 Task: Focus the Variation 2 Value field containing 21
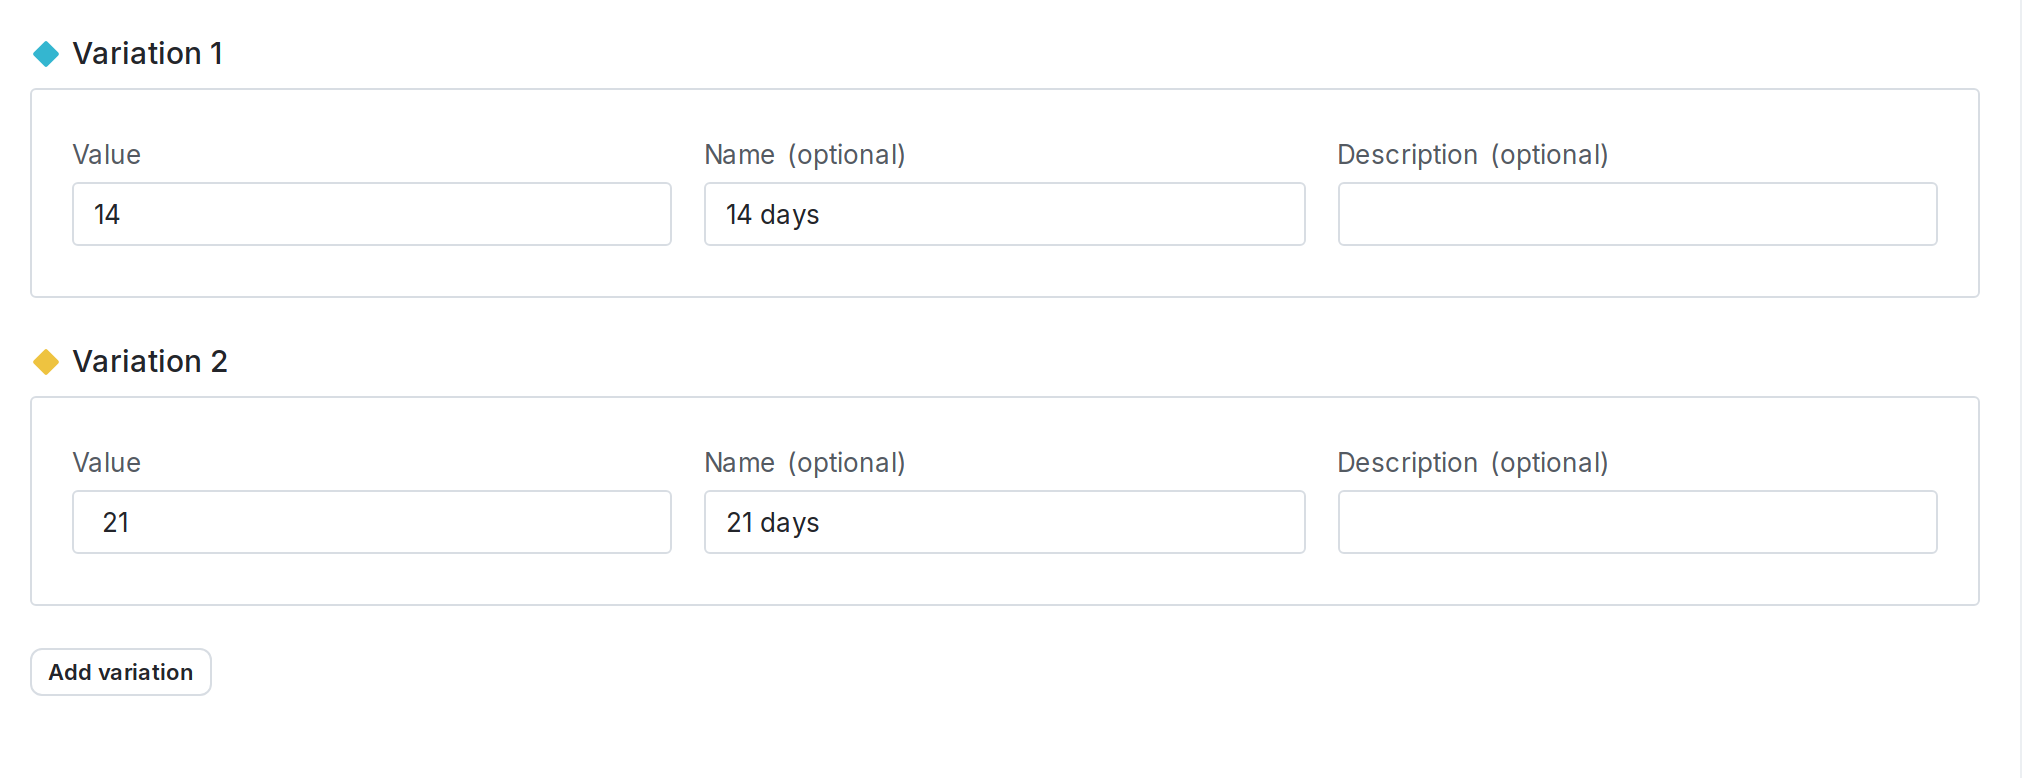coord(372,522)
